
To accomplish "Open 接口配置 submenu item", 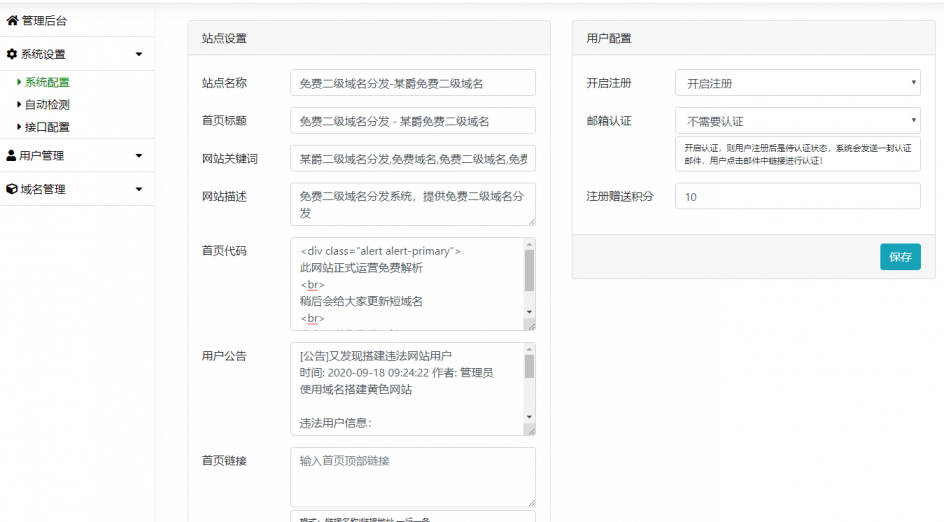I will 47,127.
